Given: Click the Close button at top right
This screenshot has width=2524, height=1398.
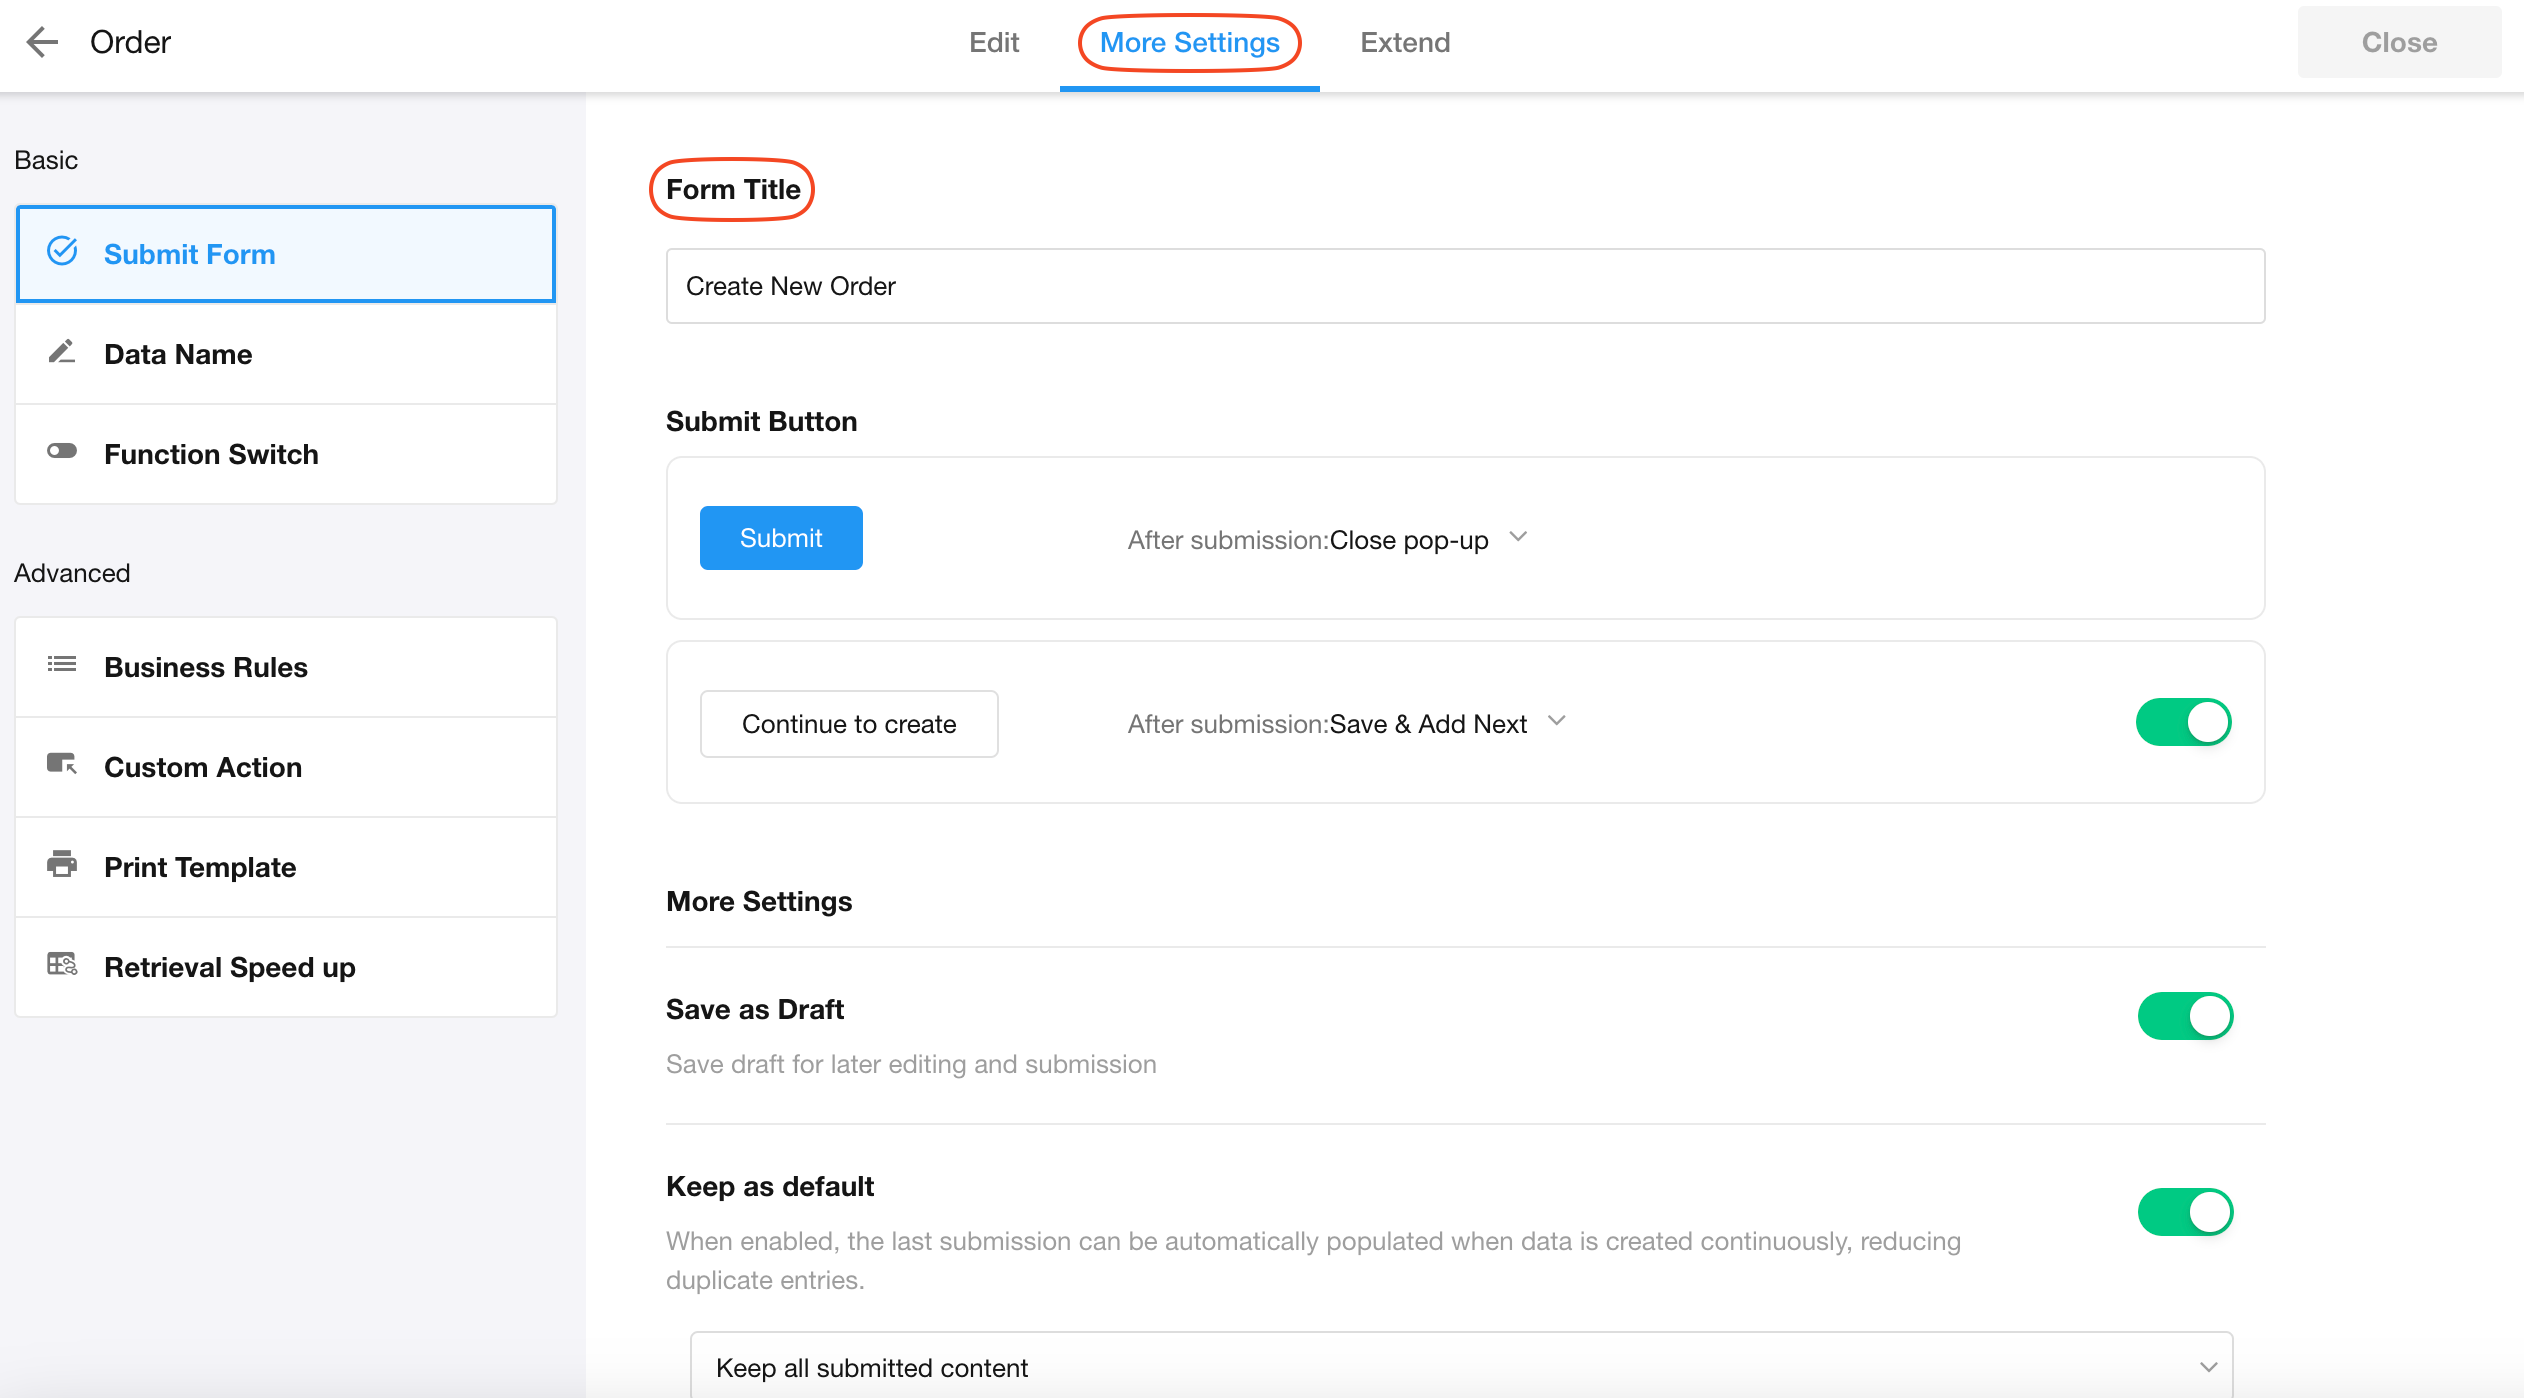Looking at the screenshot, I should click(x=2398, y=42).
